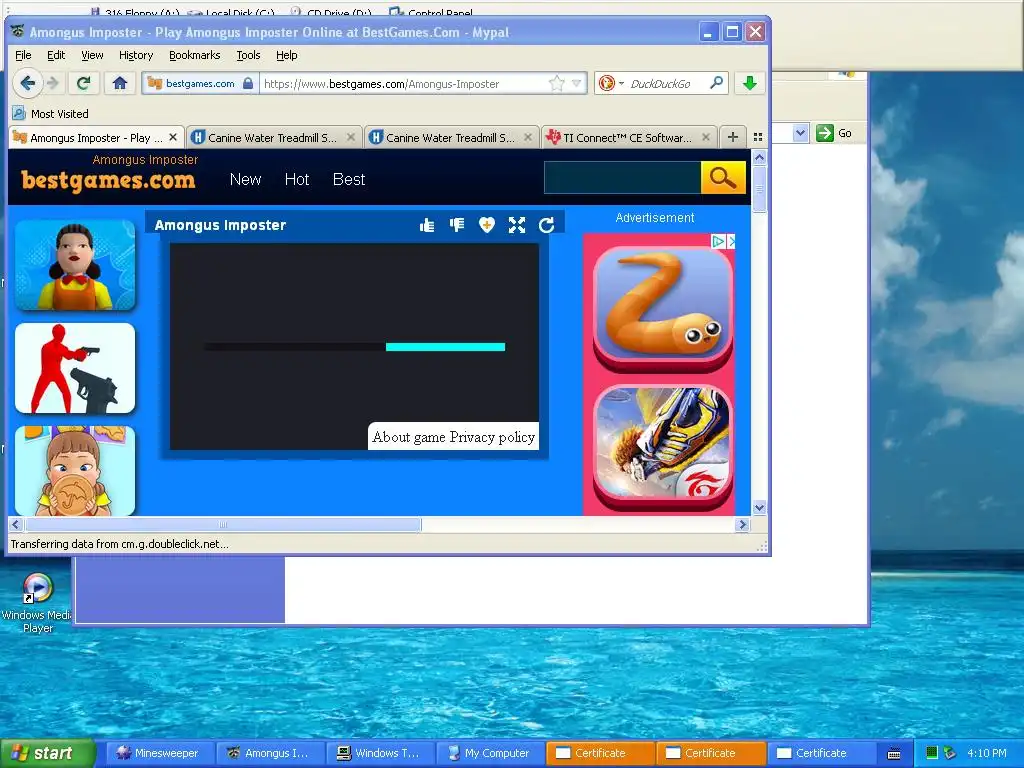Click the vertical scrollbar up arrow

[x=759, y=157]
